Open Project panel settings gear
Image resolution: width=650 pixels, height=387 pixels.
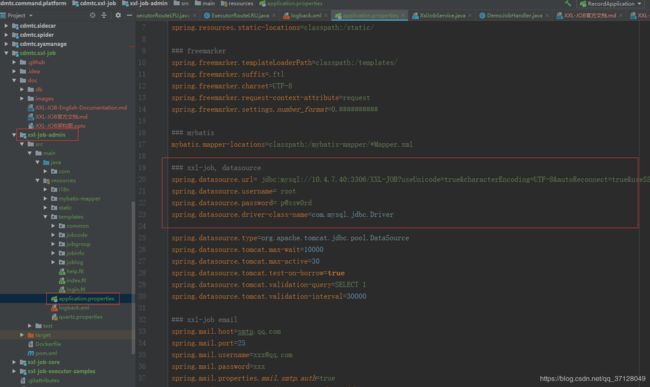click(x=118, y=15)
